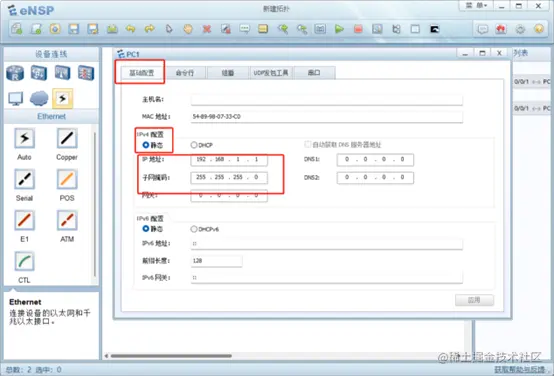554x376 pixels.
Task: Switch to the 基础配置 tab
Action: point(142,73)
